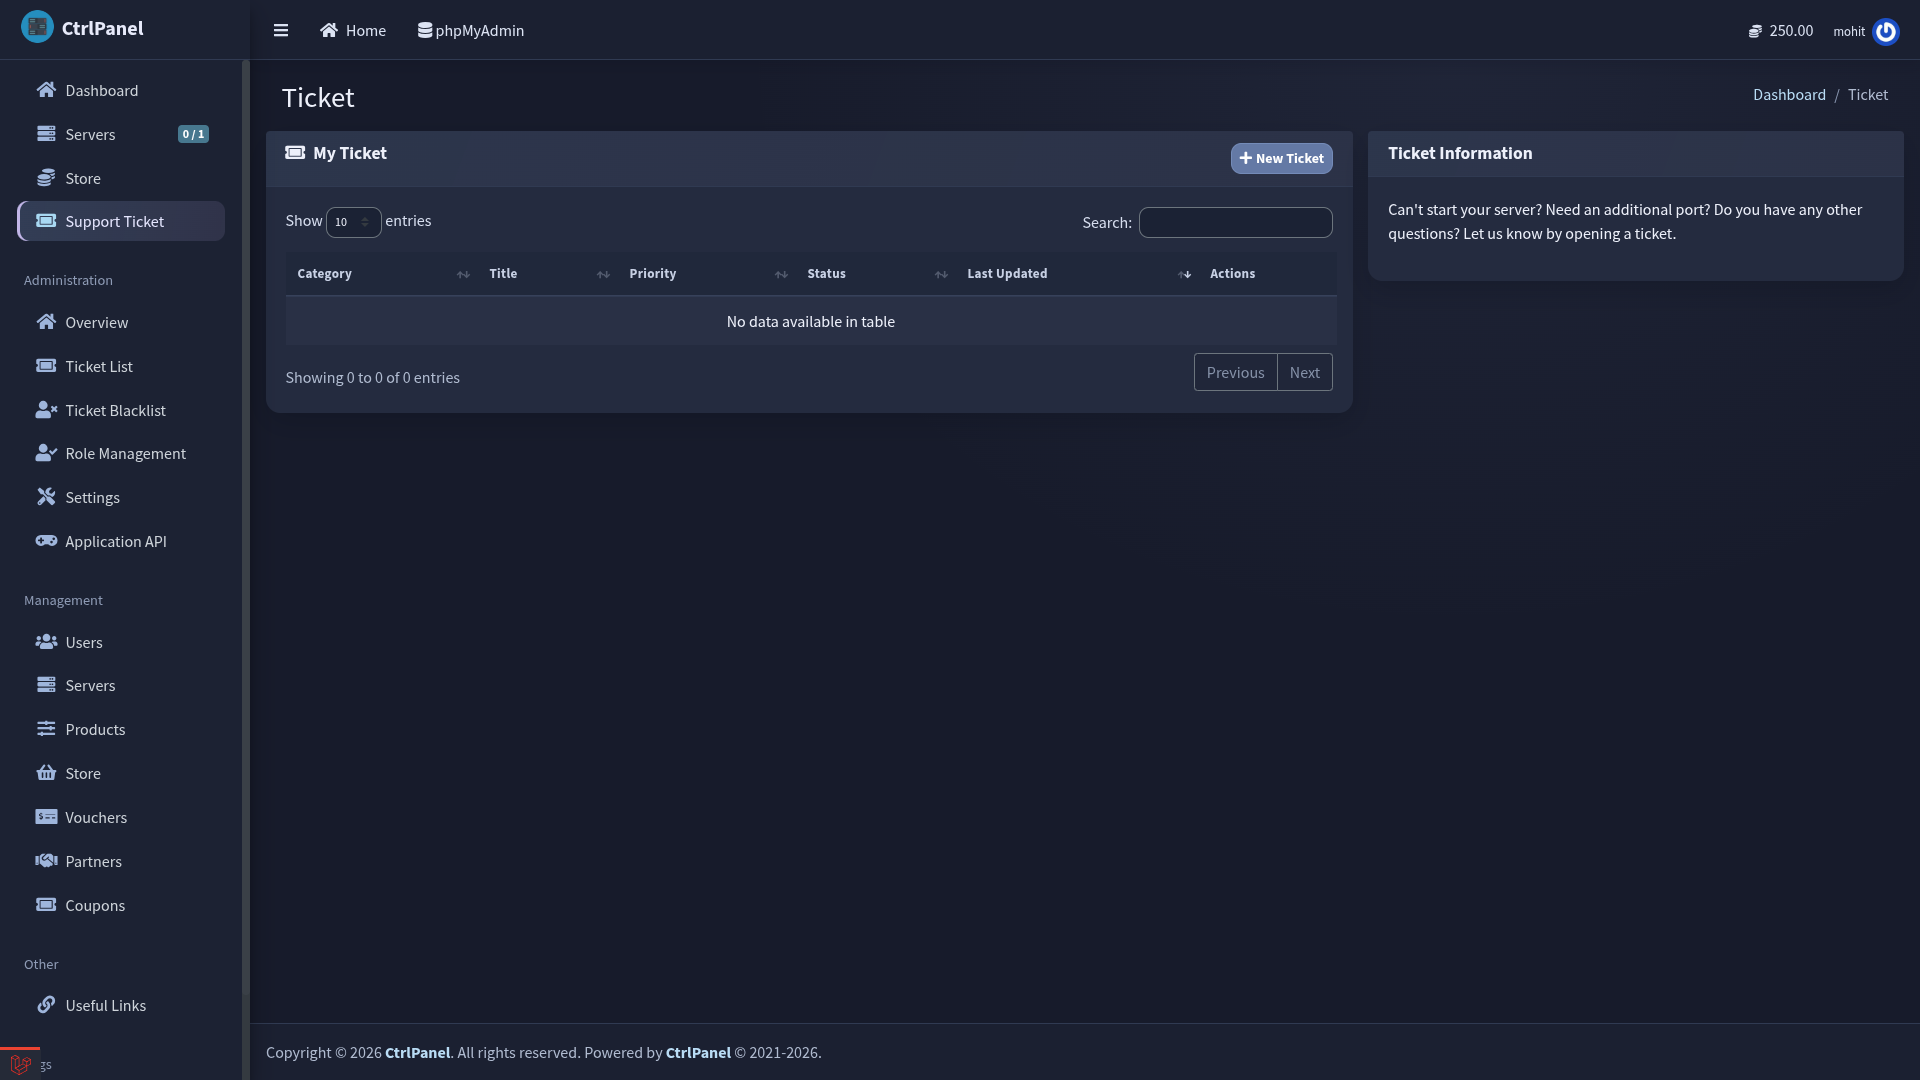Click the Previous pagination button
This screenshot has height=1080, width=1920.
click(x=1235, y=372)
